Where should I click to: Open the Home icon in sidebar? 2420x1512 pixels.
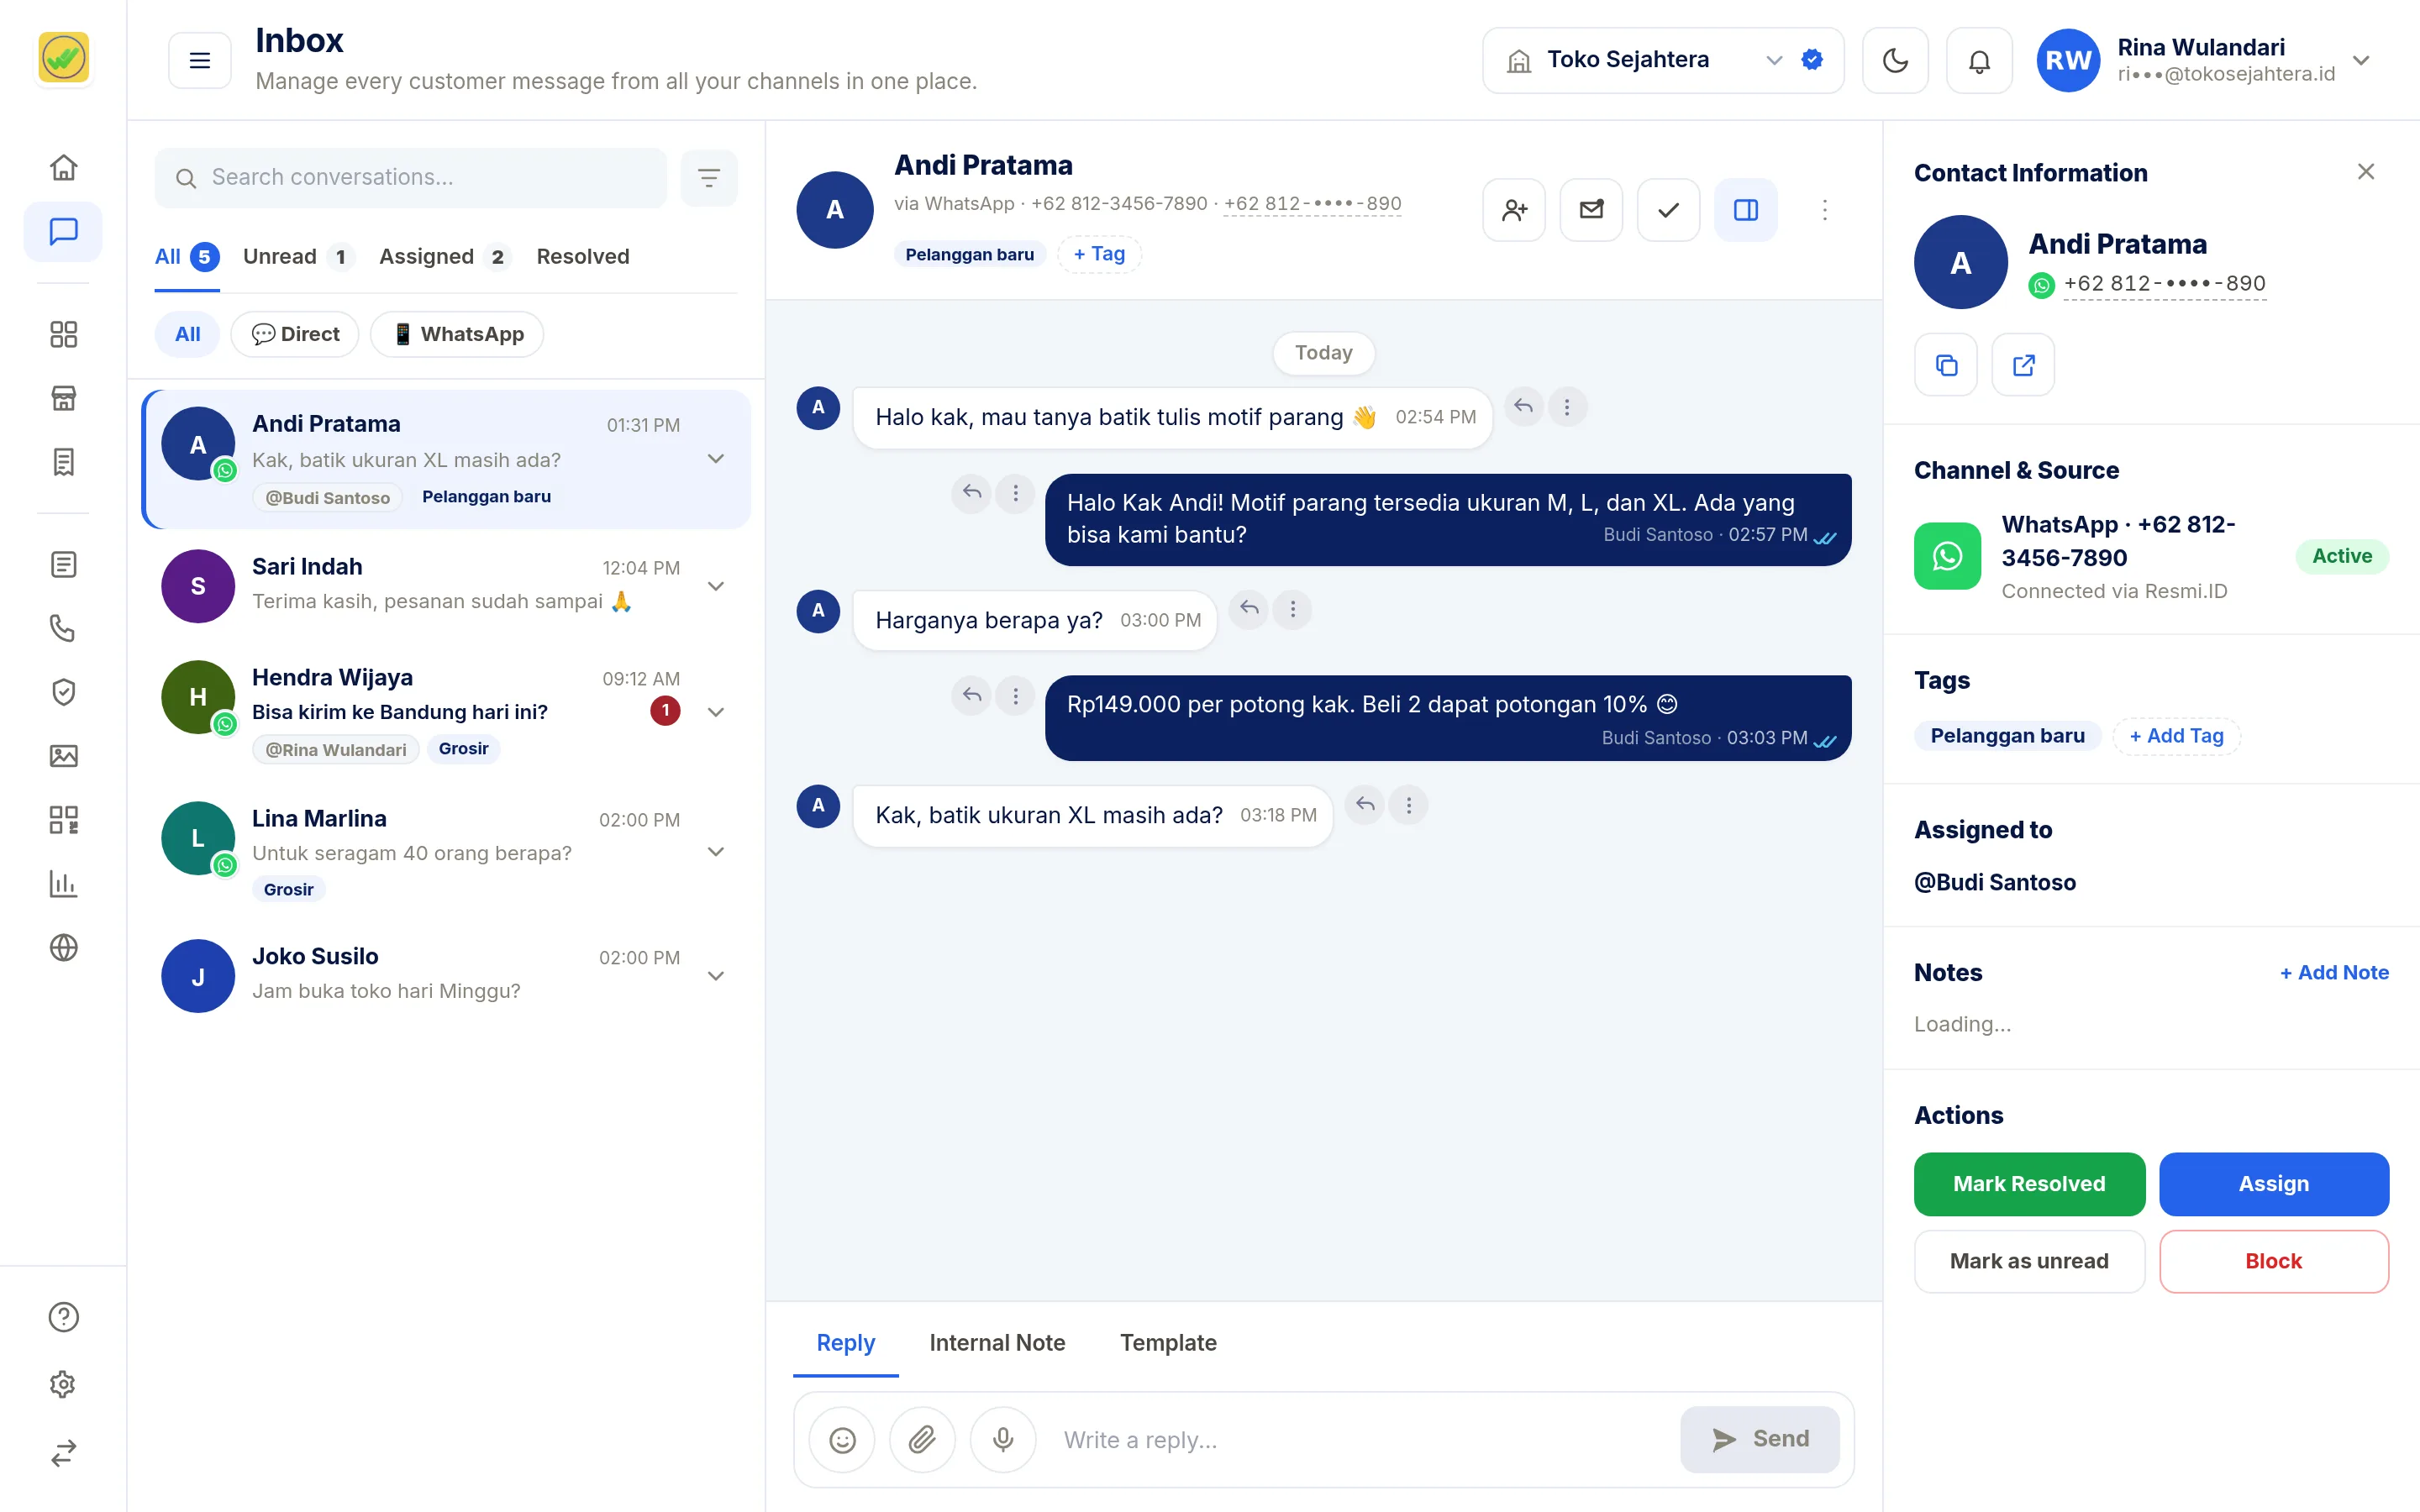pos(63,167)
